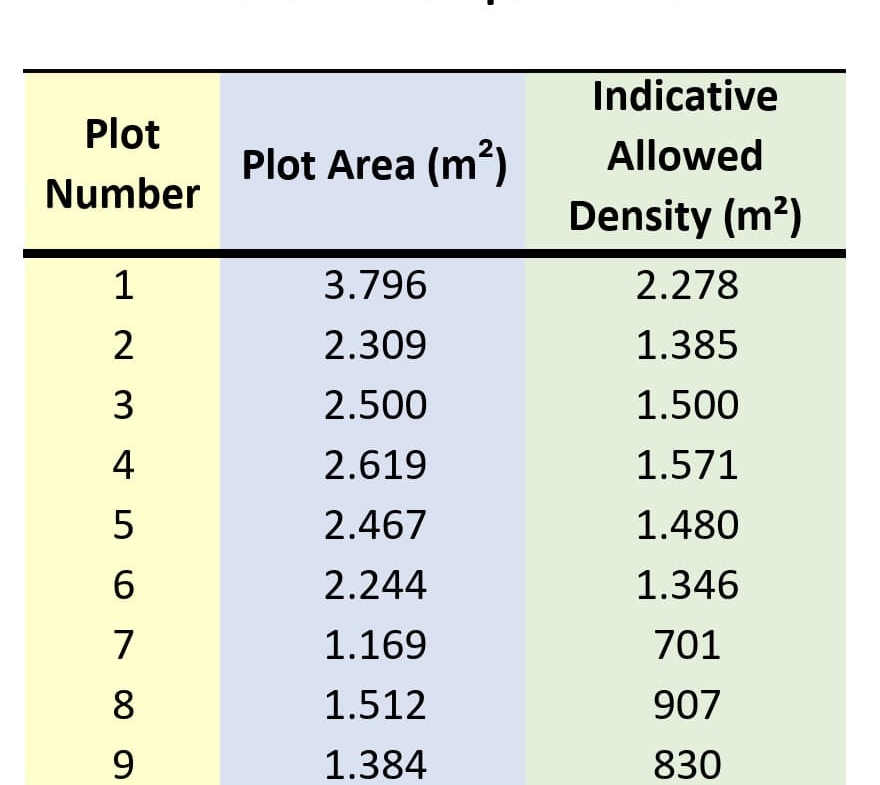Image resolution: width=880 pixels, height=785 pixels.
Task: Click the density value 1.385
Action: pyautogui.click(x=687, y=346)
